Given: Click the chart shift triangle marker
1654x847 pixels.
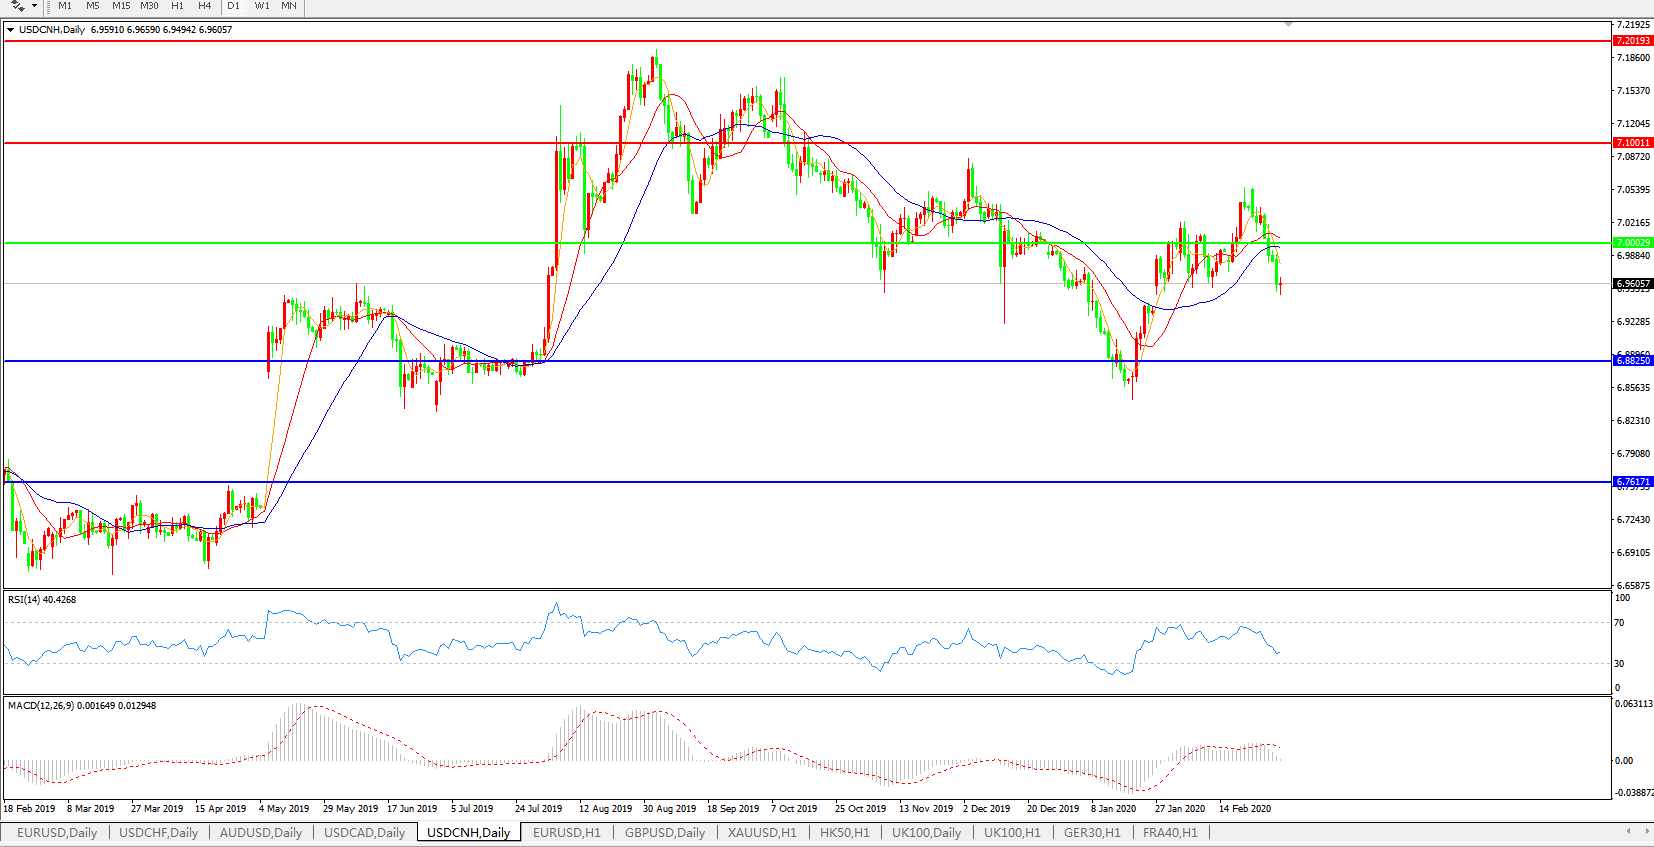Looking at the screenshot, I should 1288,23.
